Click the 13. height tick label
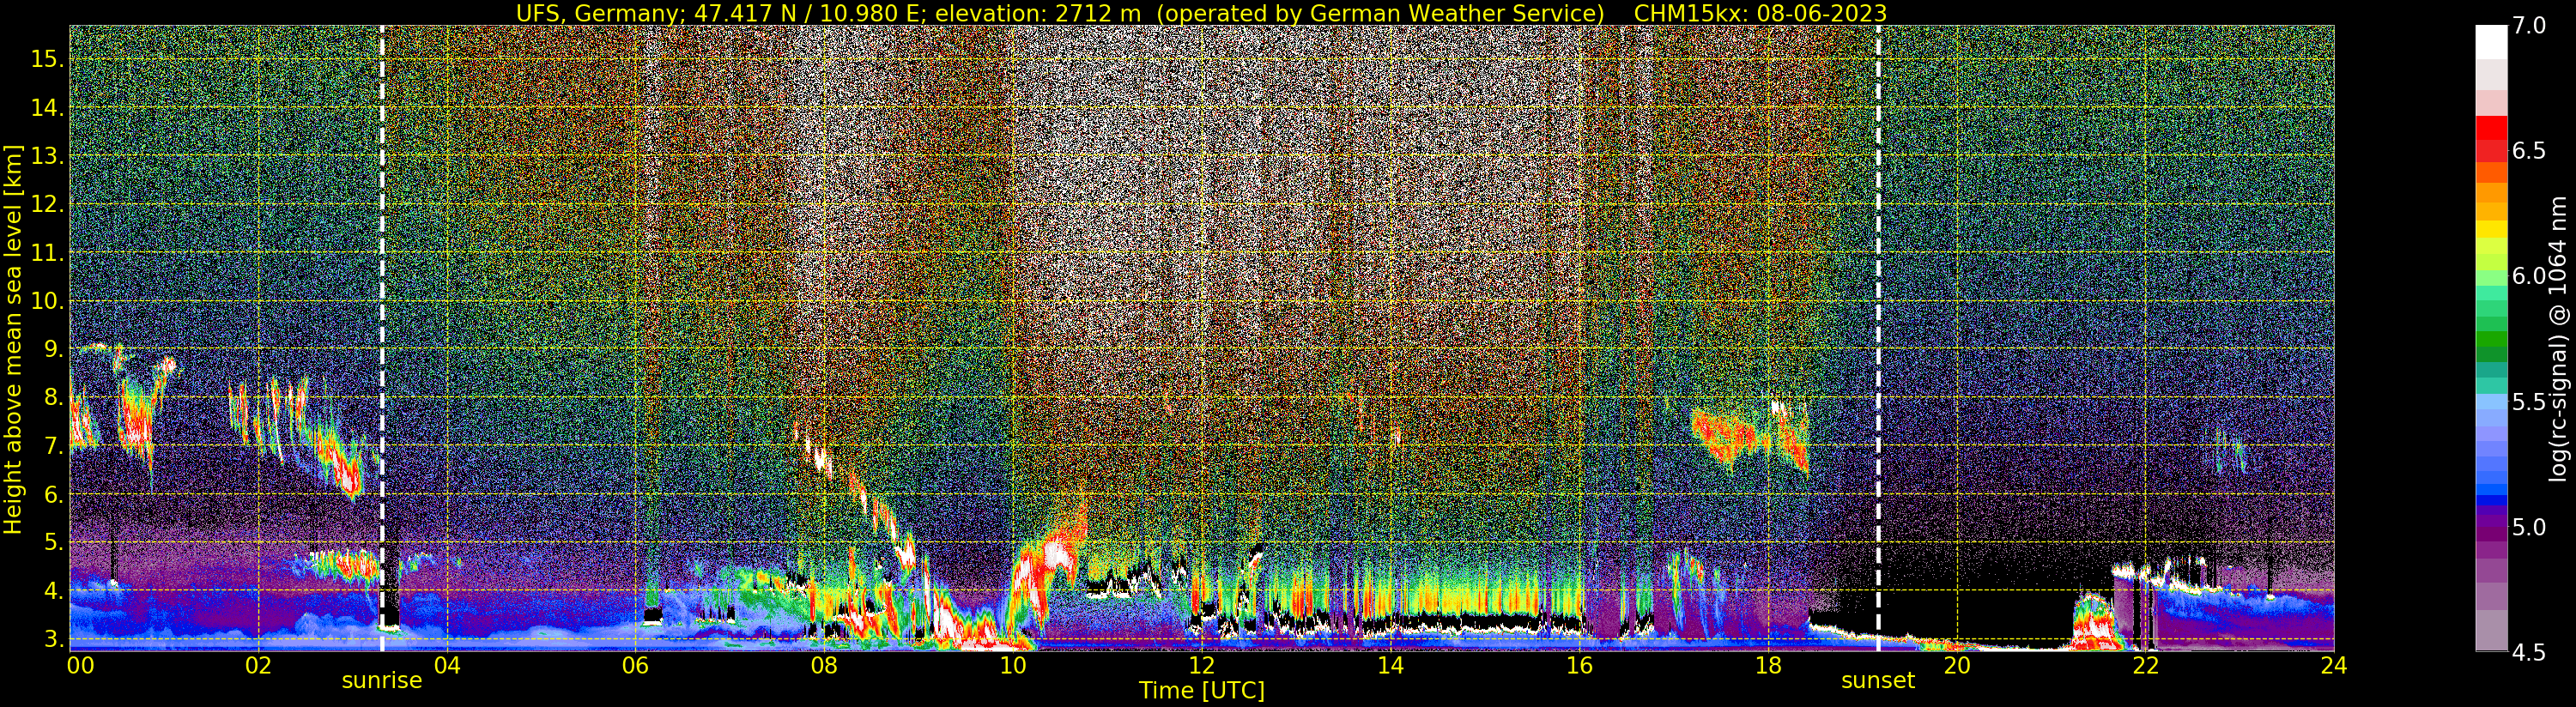The image size is (2576, 707). pyautogui.click(x=47, y=156)
